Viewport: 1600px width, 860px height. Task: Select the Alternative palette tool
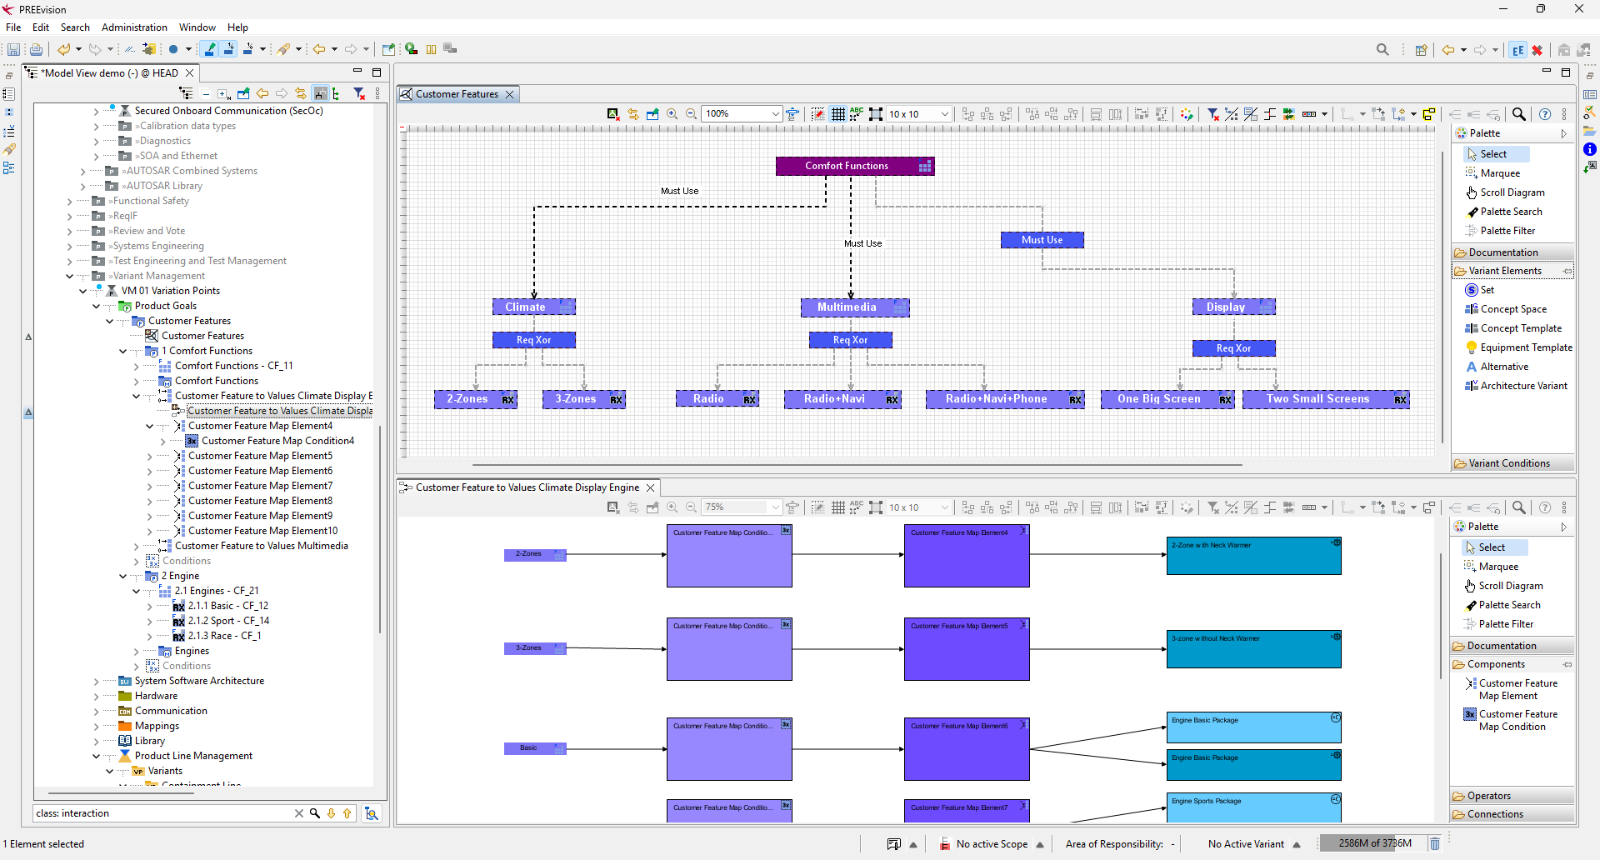1496,366
